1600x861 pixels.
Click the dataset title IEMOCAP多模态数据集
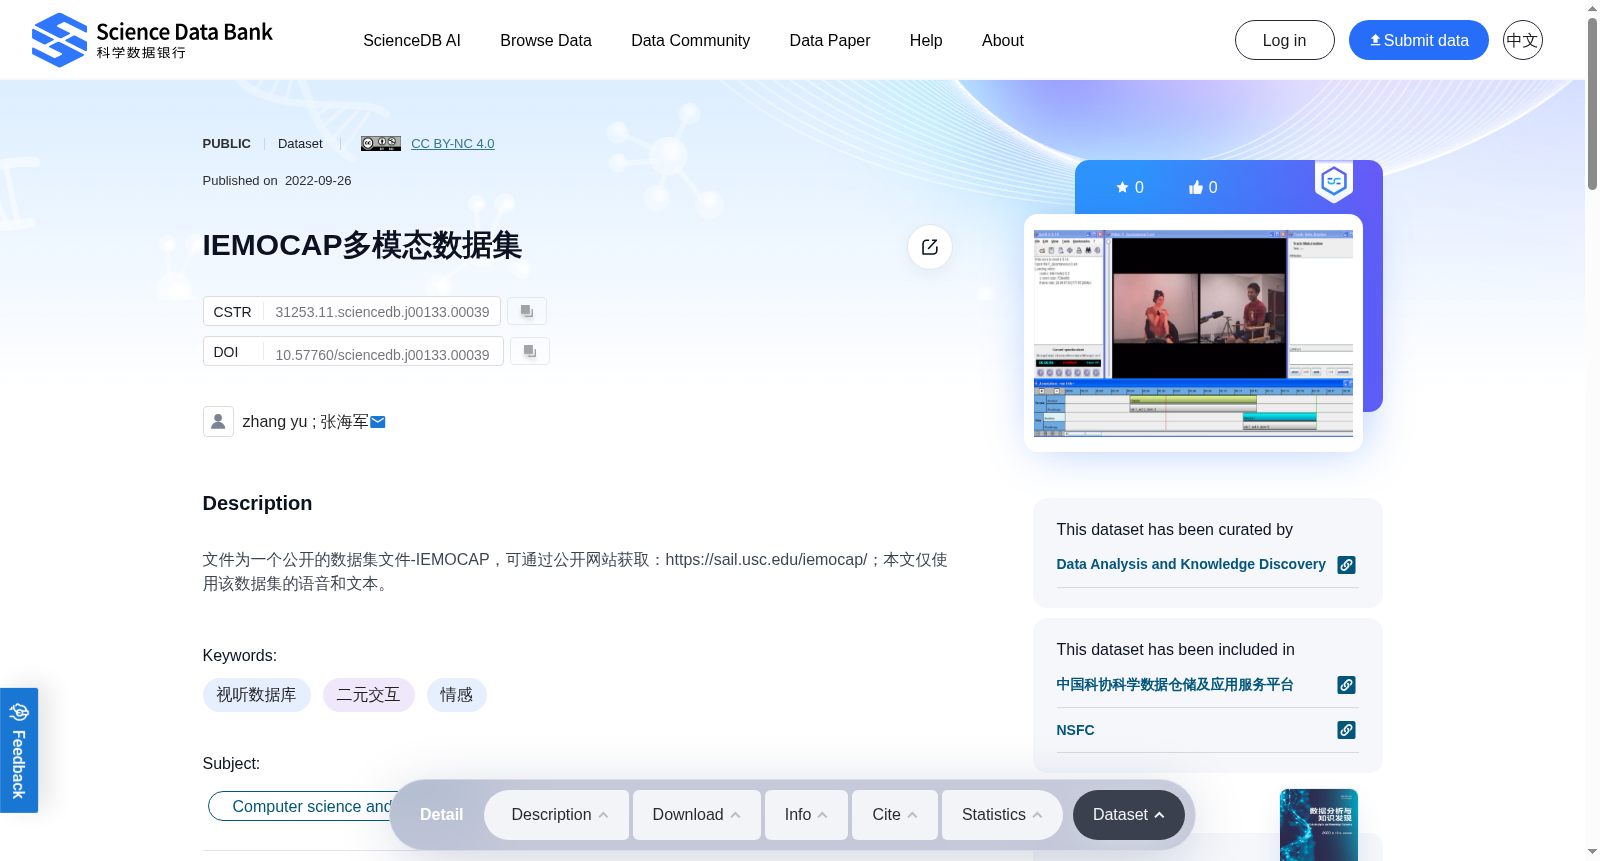(362, 246)
